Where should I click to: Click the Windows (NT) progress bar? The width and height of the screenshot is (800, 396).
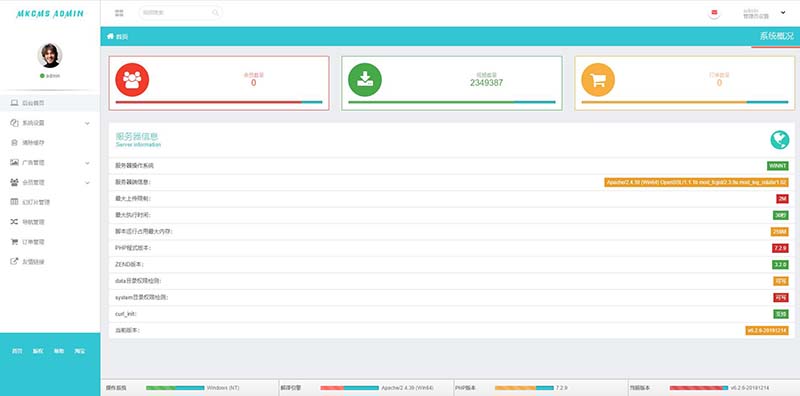click(175, 388)
